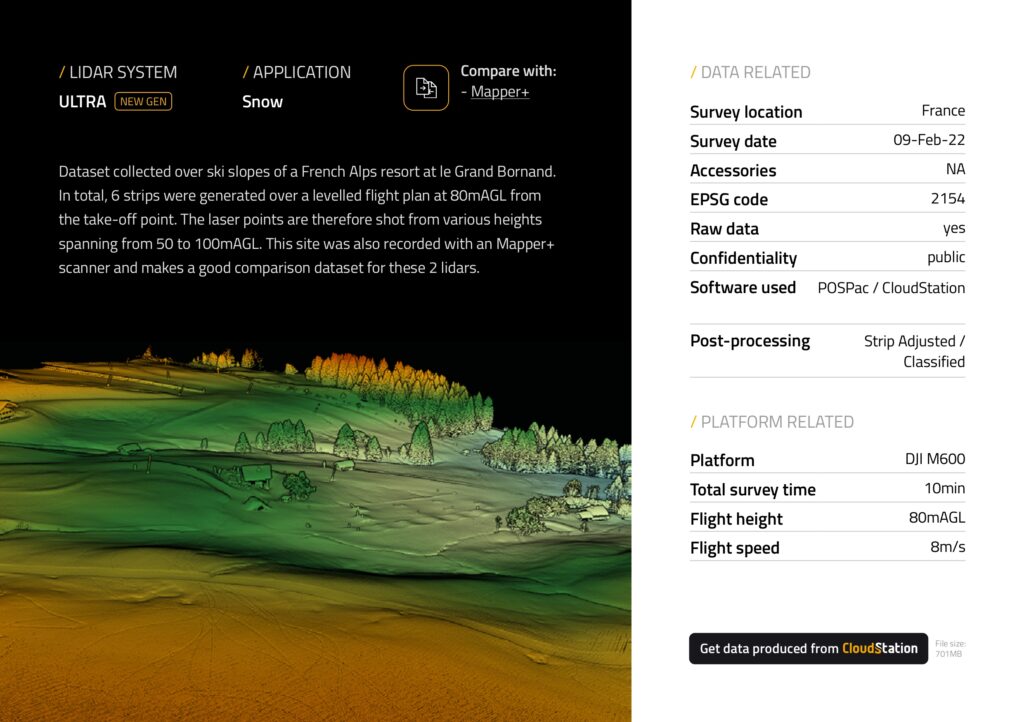Open the Mapper+ comparison link
This screenshot has height=722, width=1024.
(500, 92)
